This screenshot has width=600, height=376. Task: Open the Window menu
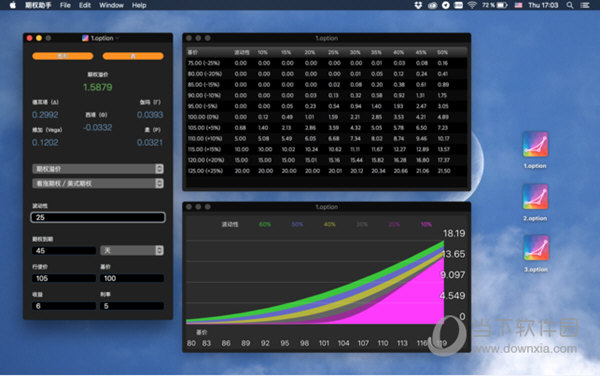coord(111,5)
